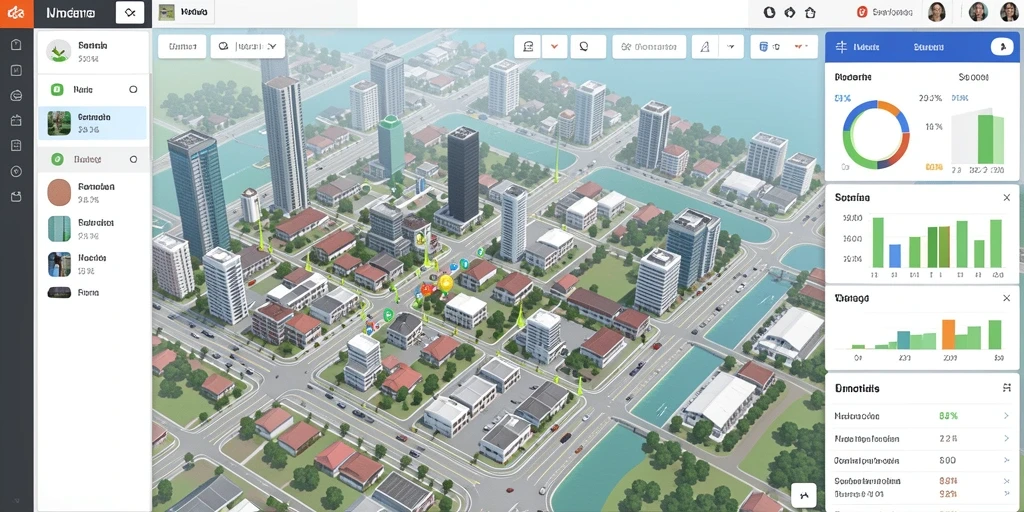Viewport: 1024px width, 512px height.
Task: Click the blue shield icon on map toolbar
Action: tap(763, 47)
